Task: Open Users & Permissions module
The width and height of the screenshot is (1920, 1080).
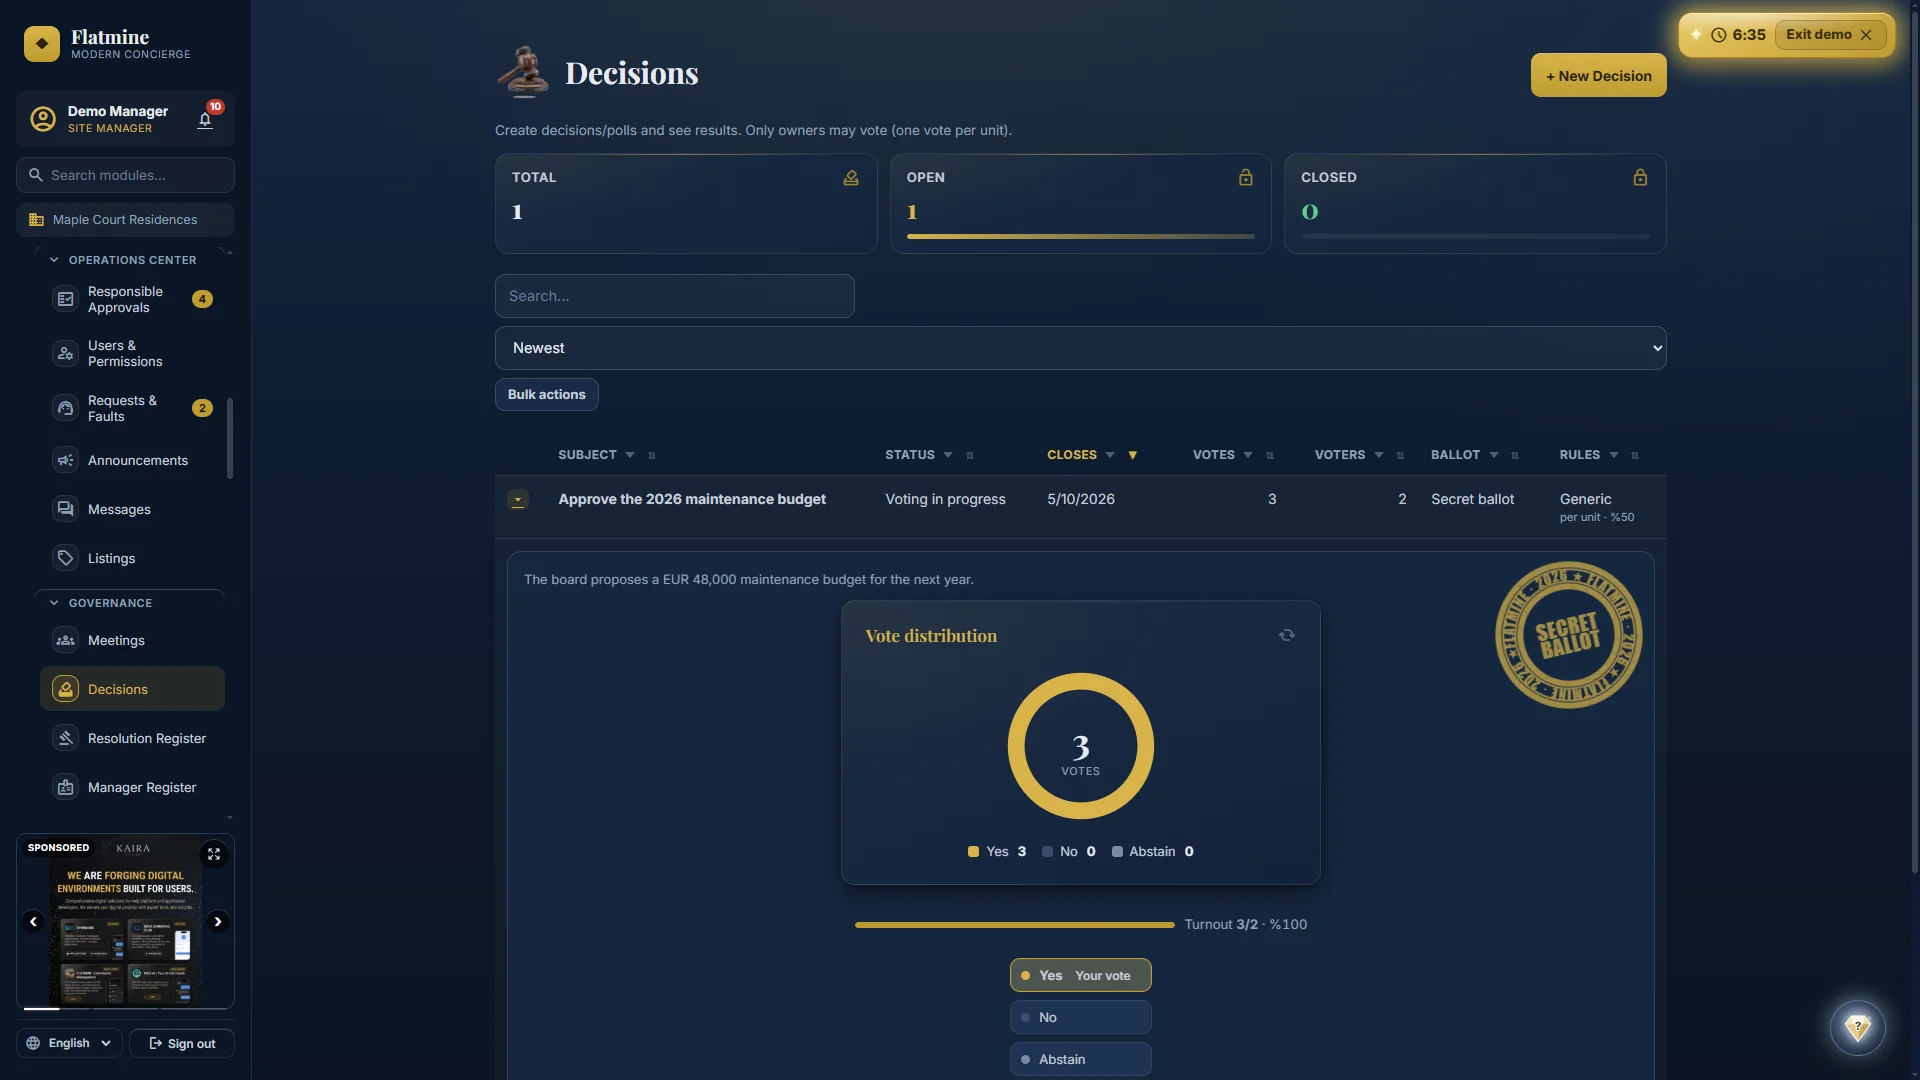Action: point(132,353)
